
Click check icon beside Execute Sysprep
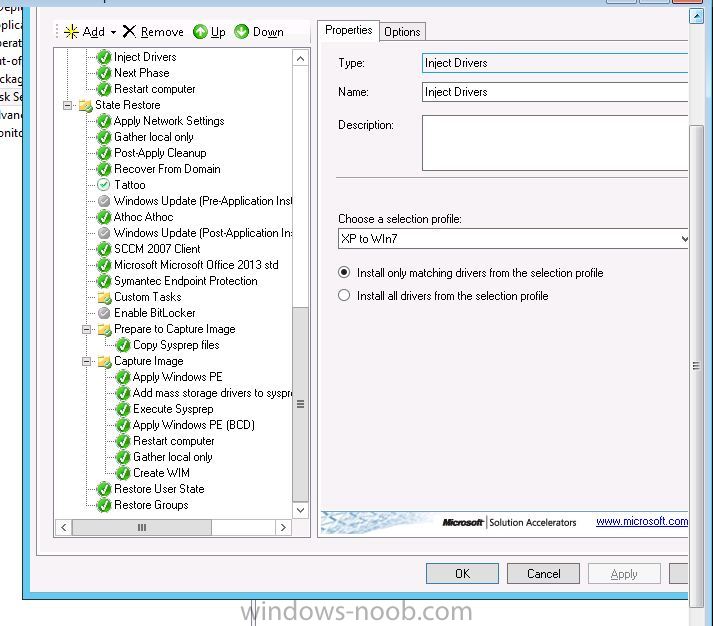123,409
